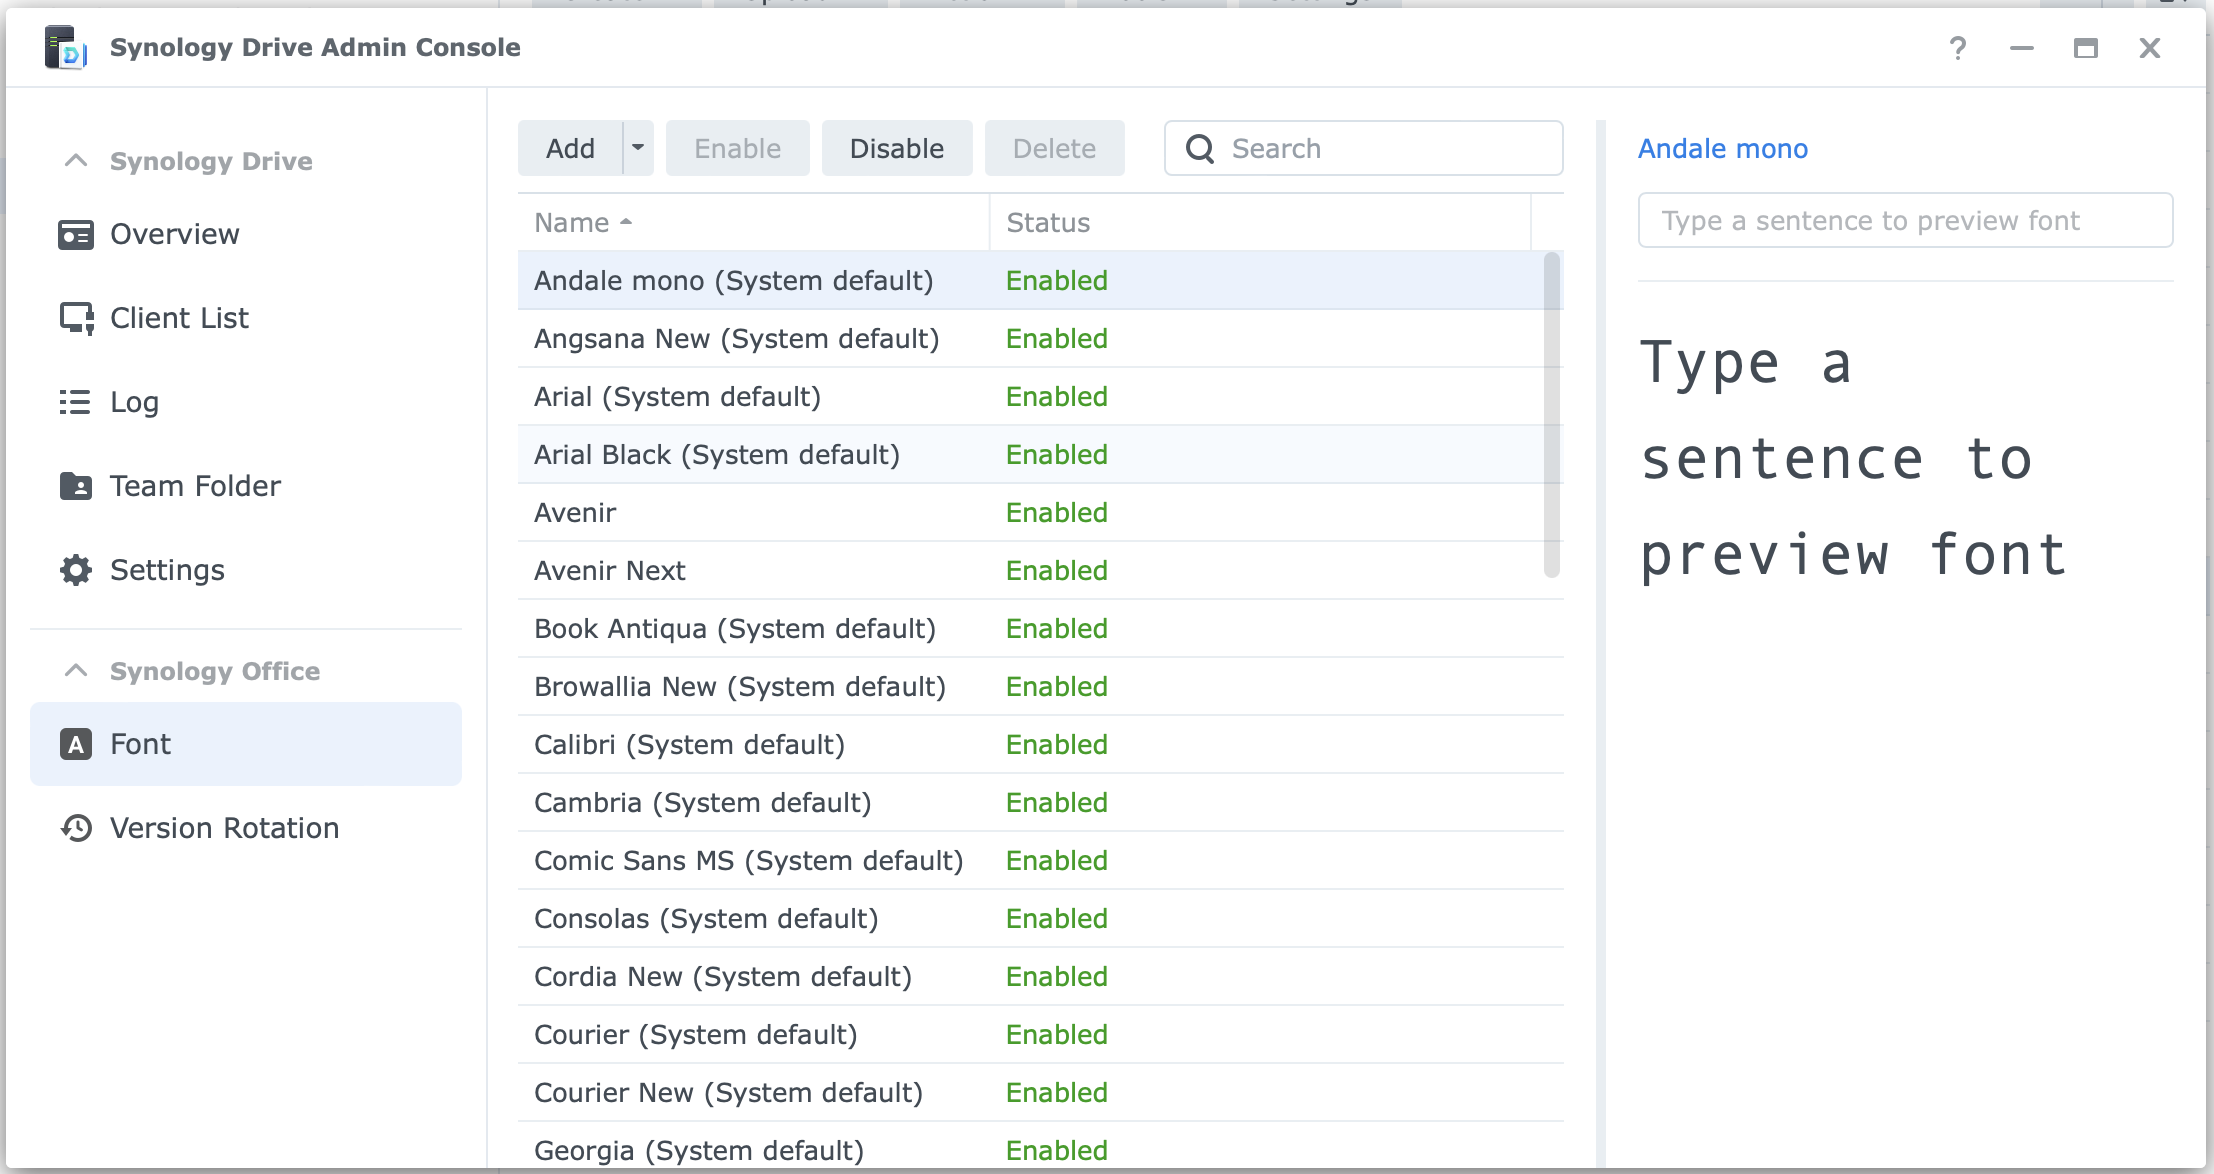Navigate to Settings

(x=246, y=570)
